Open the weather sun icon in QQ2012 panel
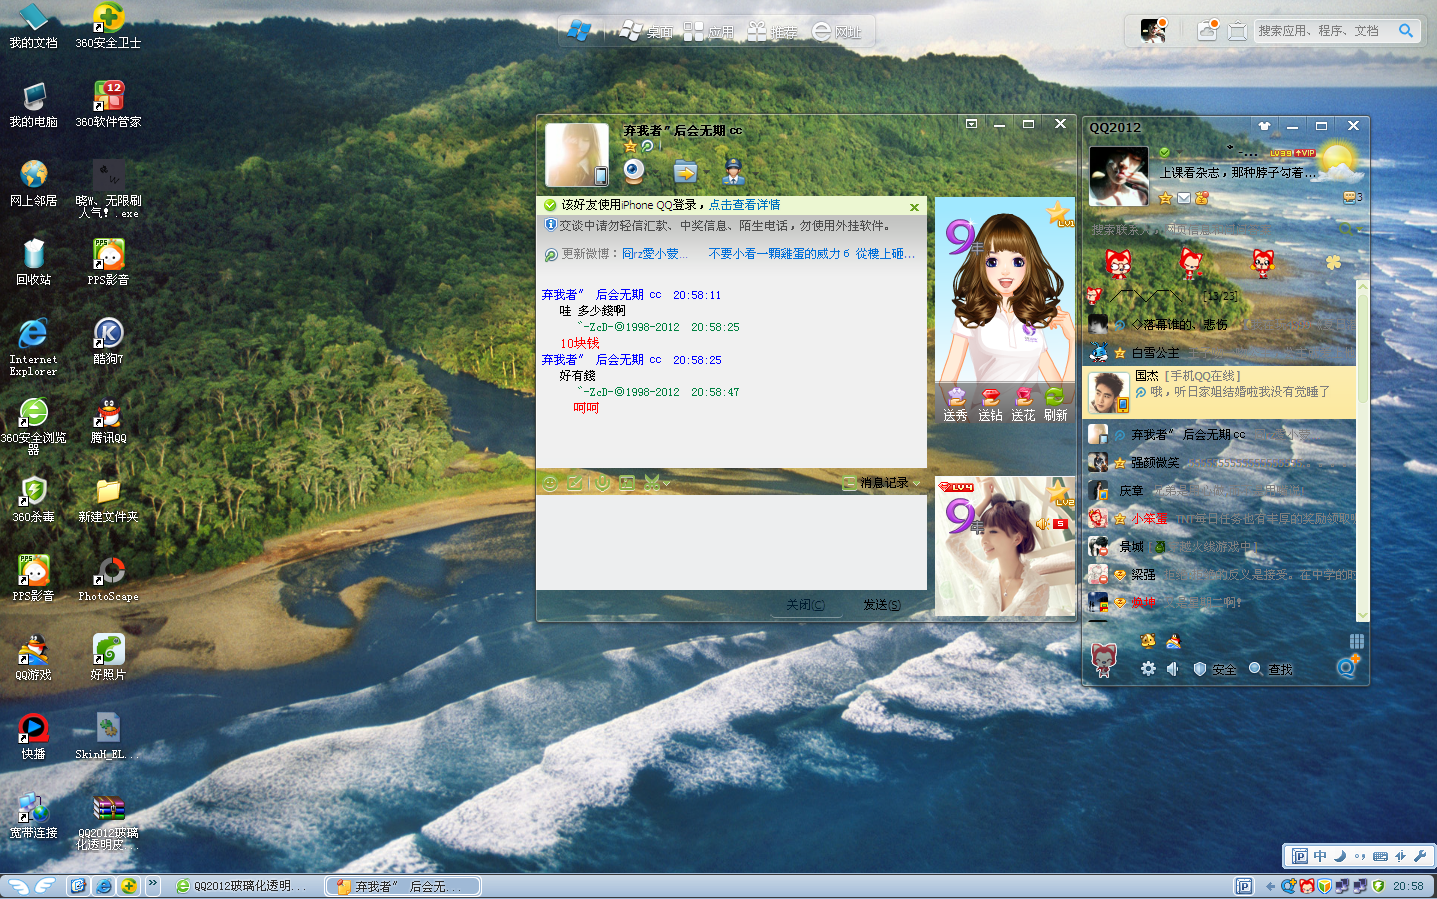This screenshot has height=899, width=1437. click(x=1338, y=160)
